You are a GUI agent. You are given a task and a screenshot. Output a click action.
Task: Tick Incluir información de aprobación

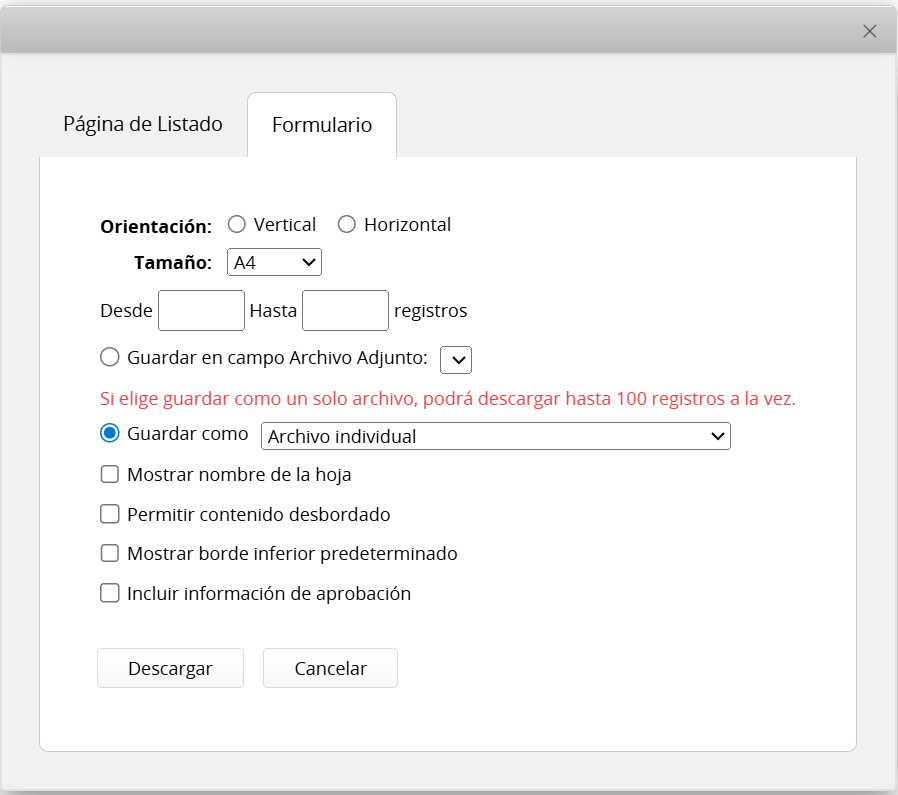(110, 593)
